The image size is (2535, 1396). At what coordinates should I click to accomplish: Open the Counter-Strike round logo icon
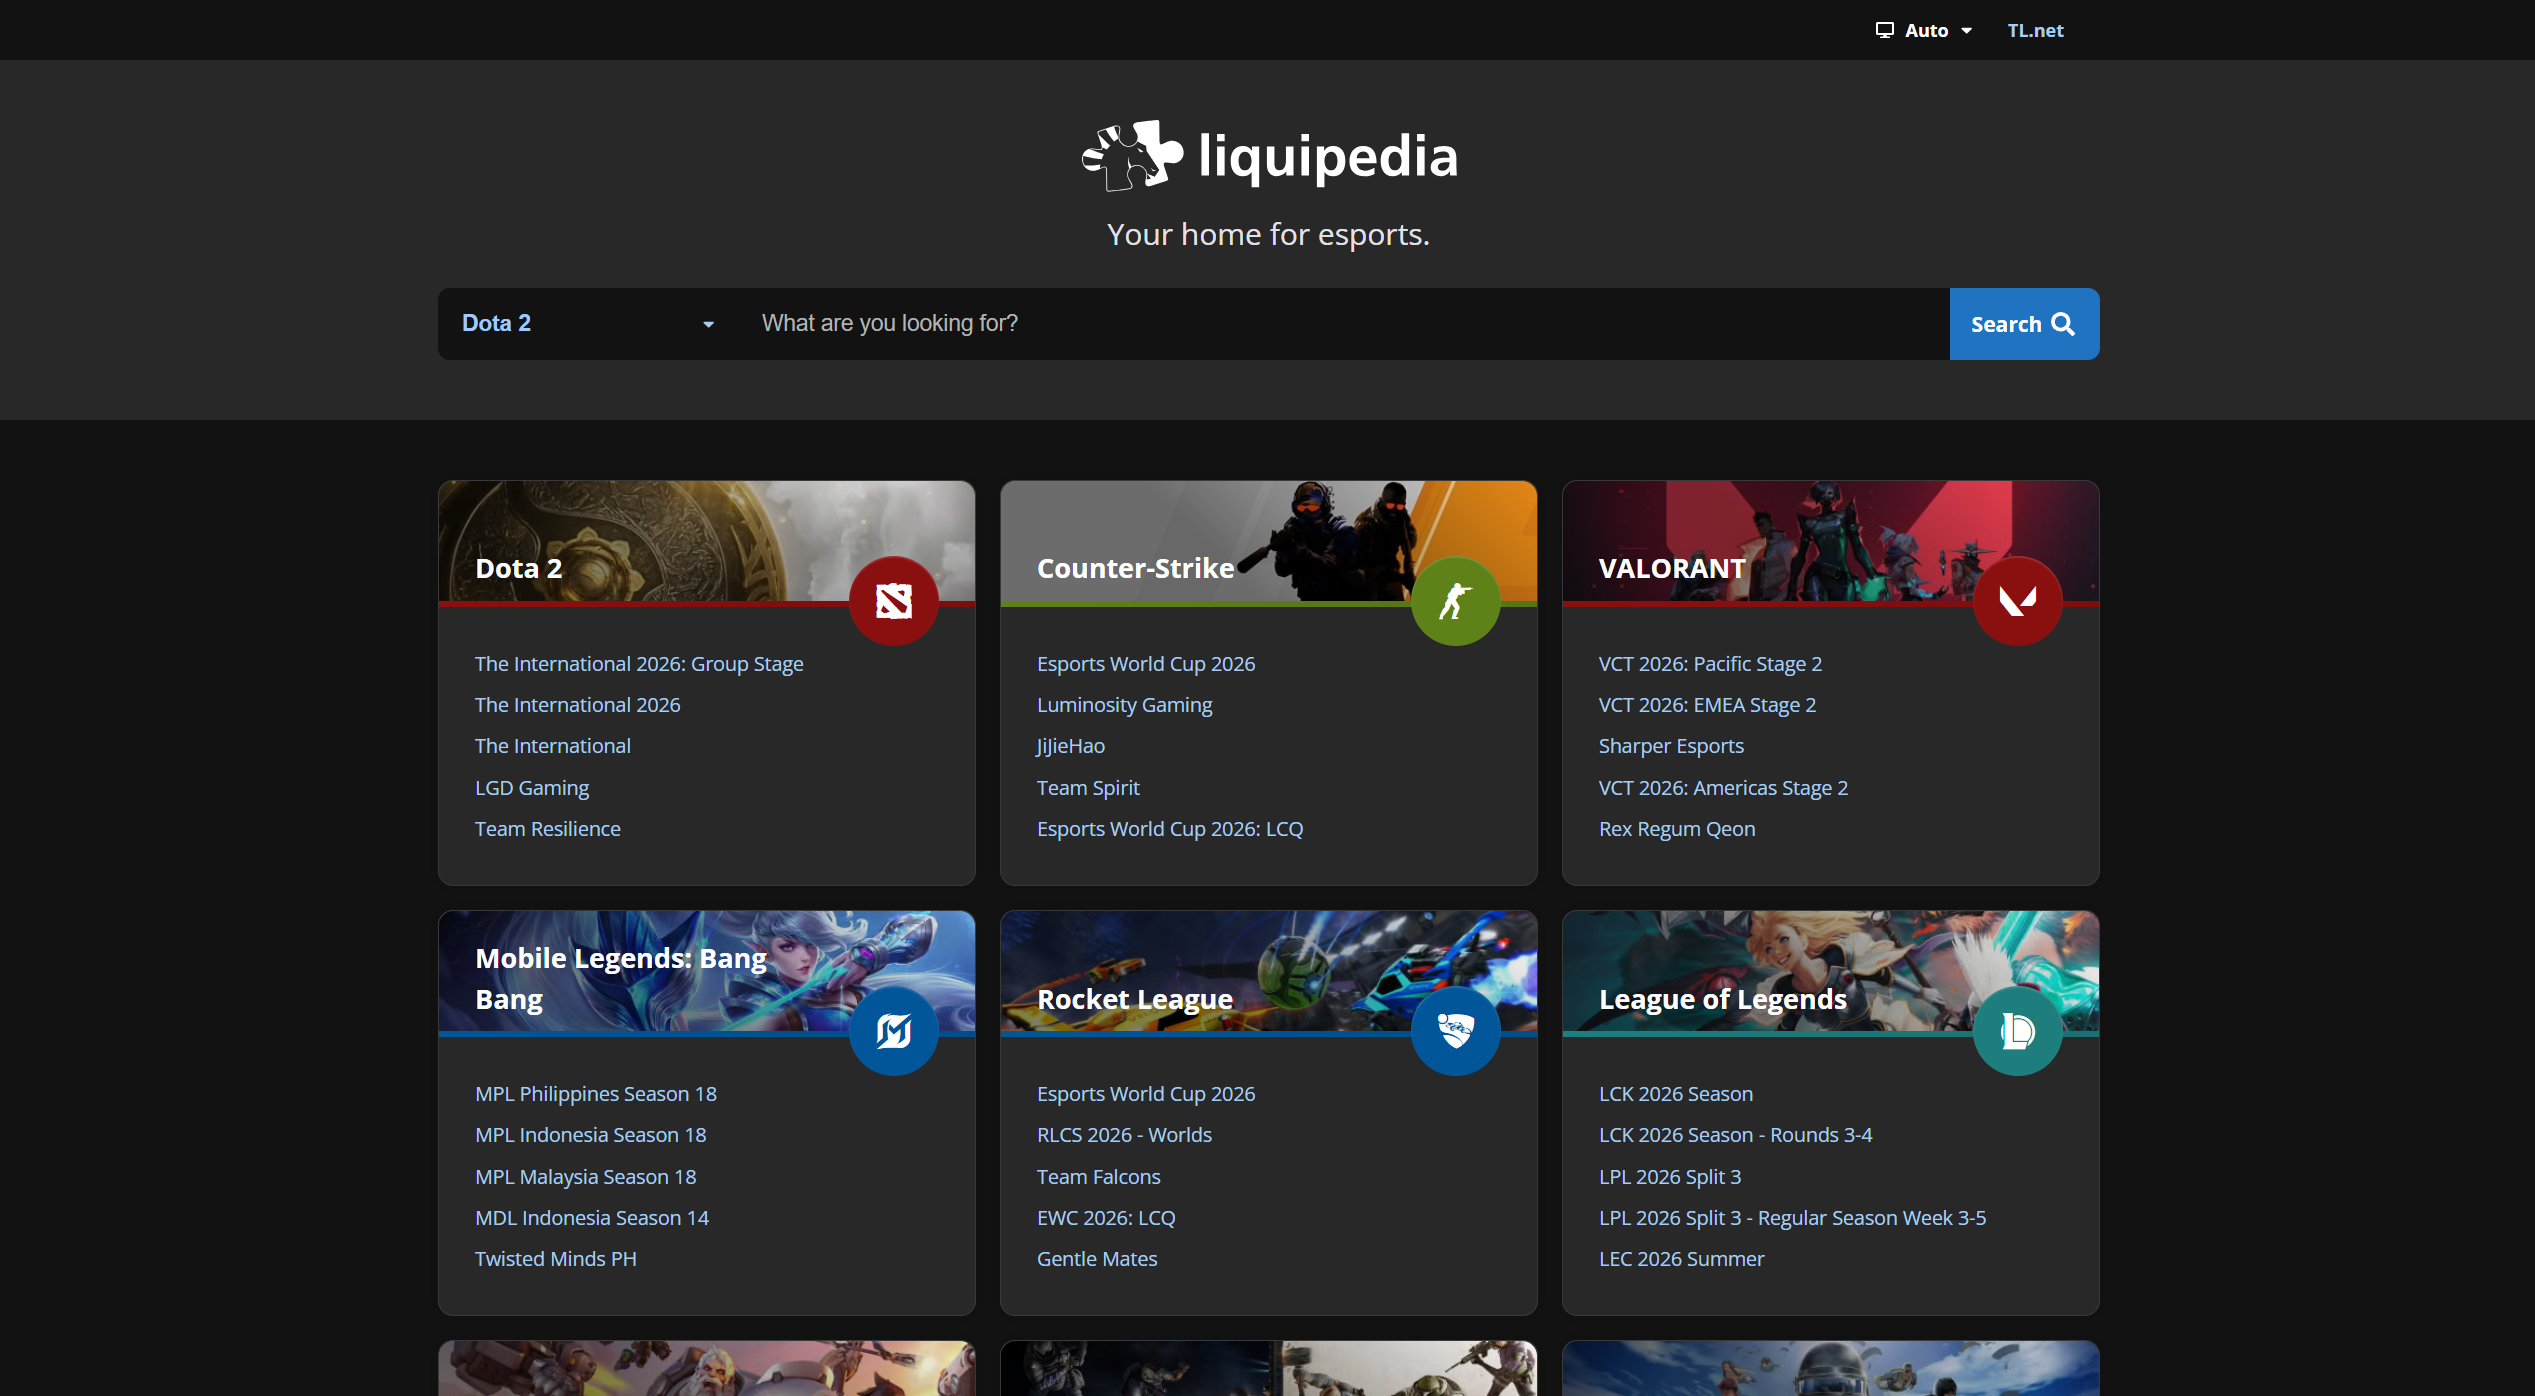click(1456, 601)
